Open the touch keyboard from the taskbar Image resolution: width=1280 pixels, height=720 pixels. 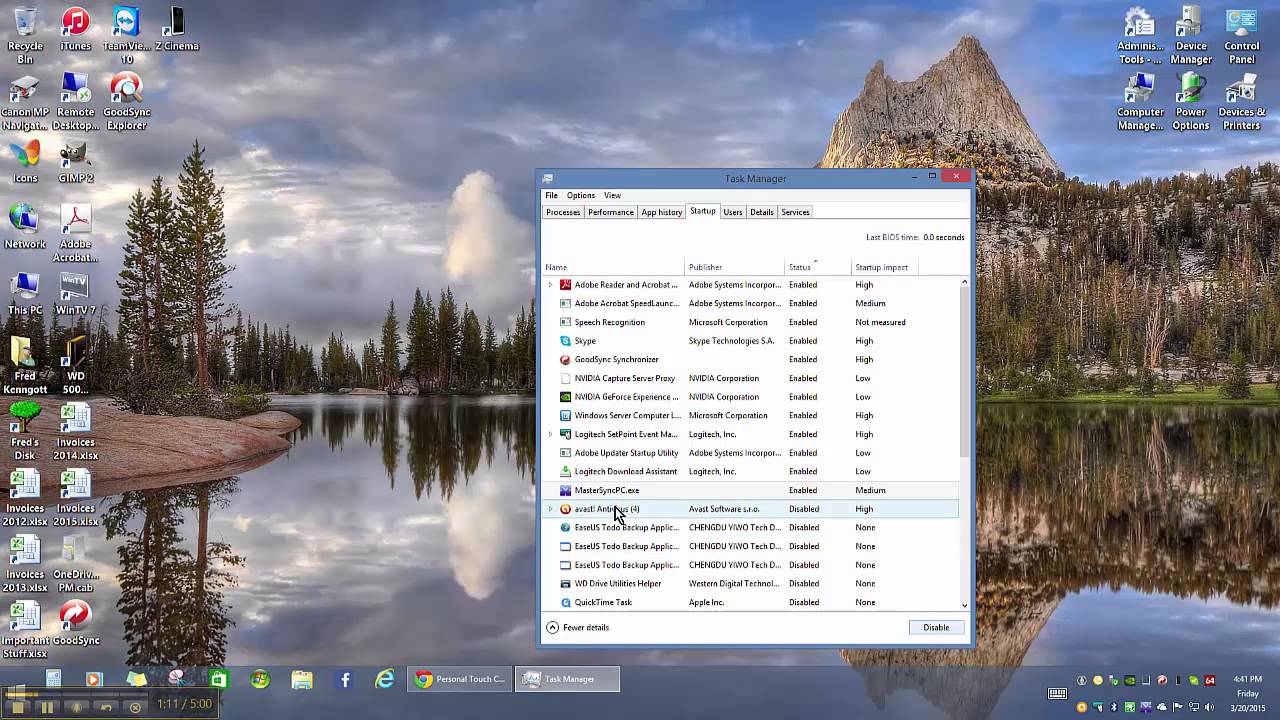pyautogui.click(x=1057, y=693)
